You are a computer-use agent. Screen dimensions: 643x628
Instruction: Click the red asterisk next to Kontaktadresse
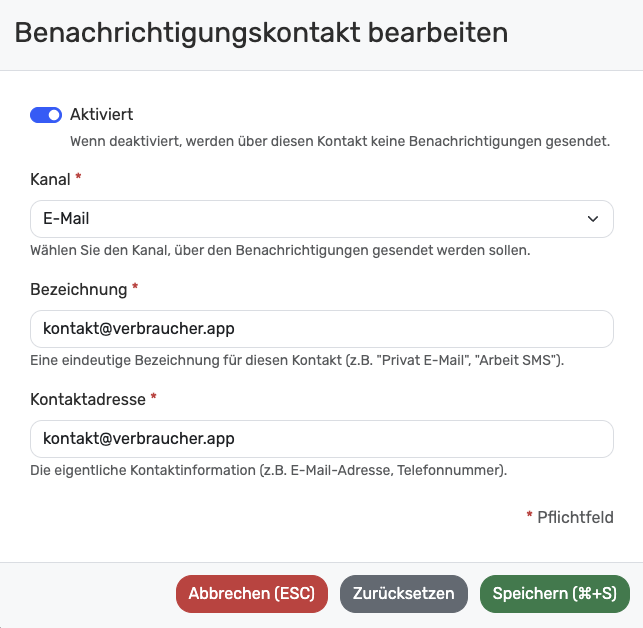(154, 398)
